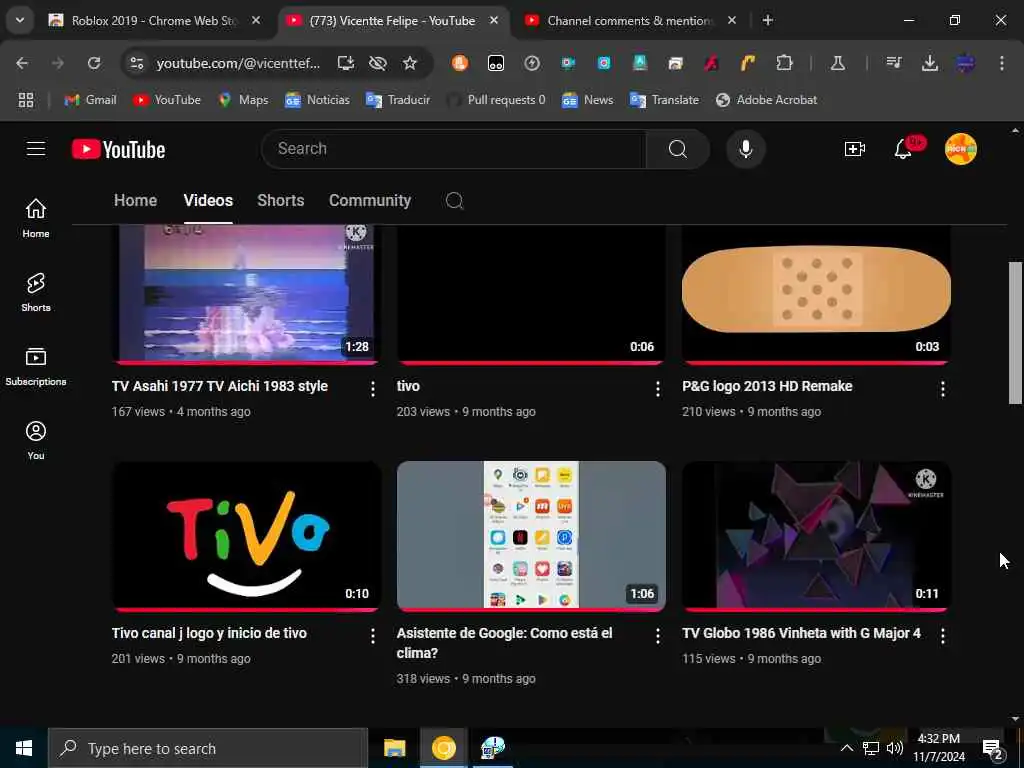Open Chrome three-dot menu
The width and height of the screenshot is (1024, 768).
point(1002,63)
